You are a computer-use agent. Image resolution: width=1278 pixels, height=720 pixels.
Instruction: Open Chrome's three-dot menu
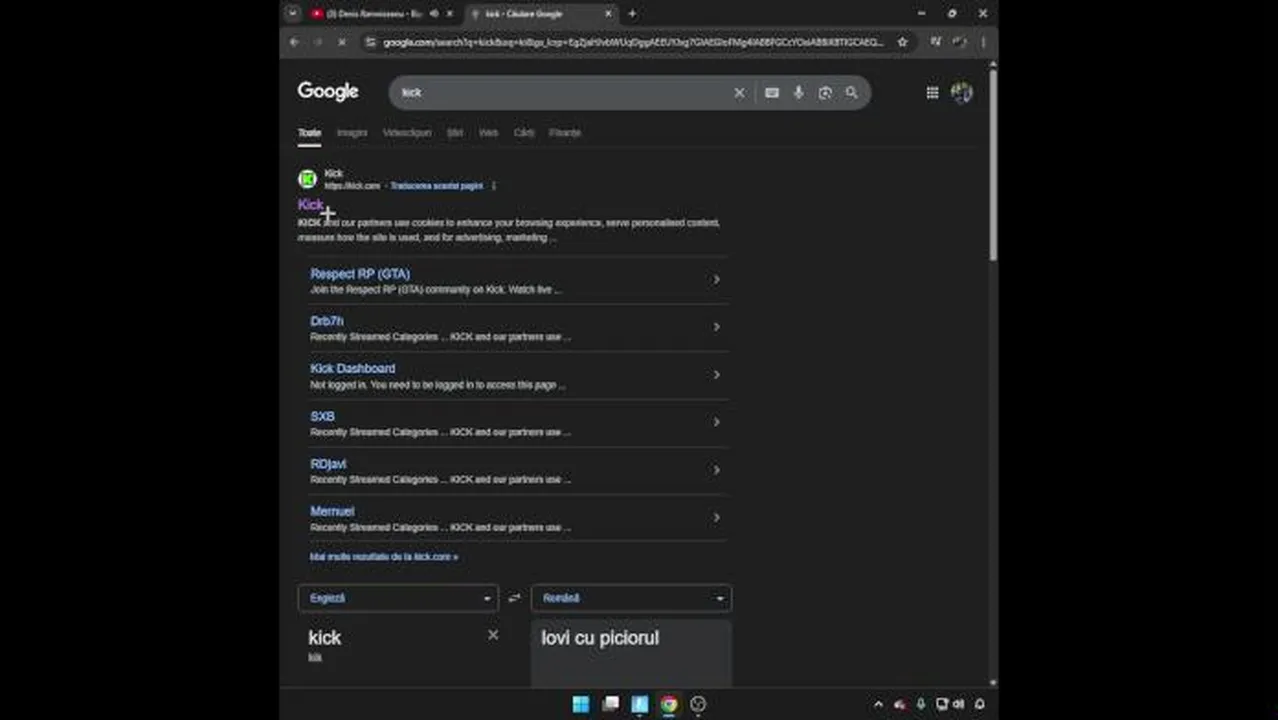(983, 42)
